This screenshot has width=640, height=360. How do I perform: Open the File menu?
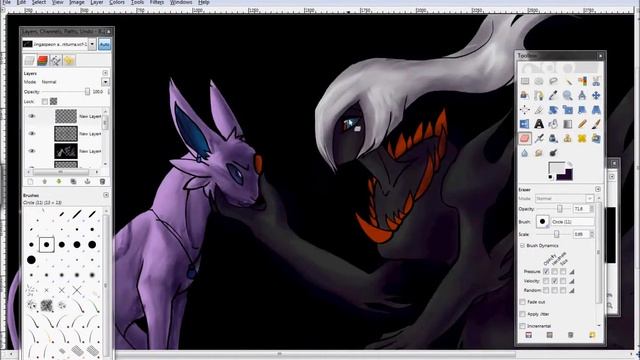point(6,2)
